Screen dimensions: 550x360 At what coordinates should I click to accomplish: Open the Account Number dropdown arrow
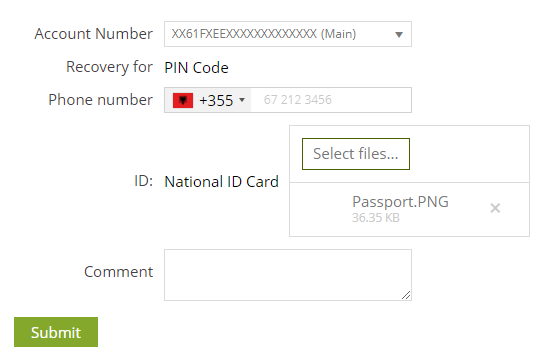click(399, 34)
